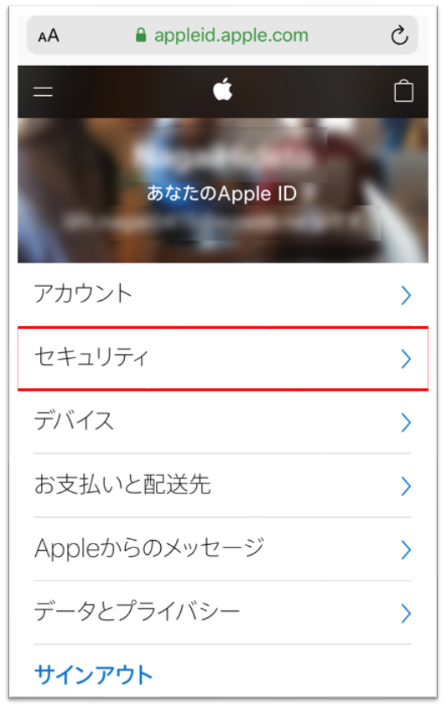Expand the アカウント row chevron
Viewport: 445px width, 708px height.
click(406, 296)
